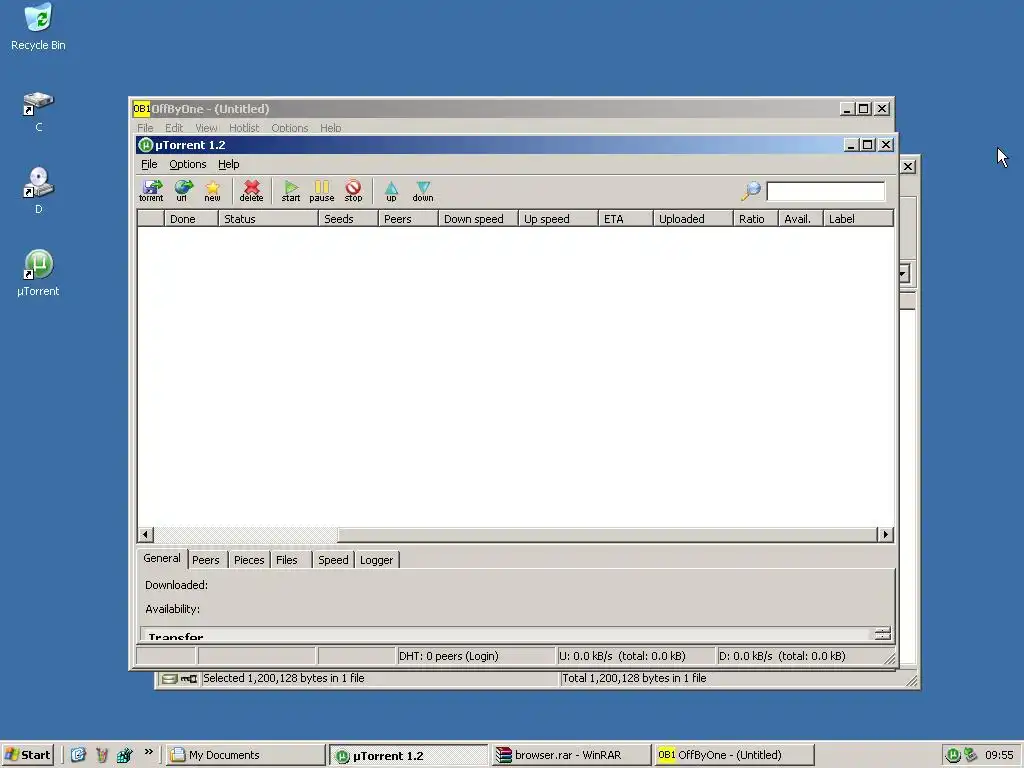Image resolution: width=1024 pixels, height=768 pixels.
Task: Open the µTorrent File menu
Action: tap(149, 164)
